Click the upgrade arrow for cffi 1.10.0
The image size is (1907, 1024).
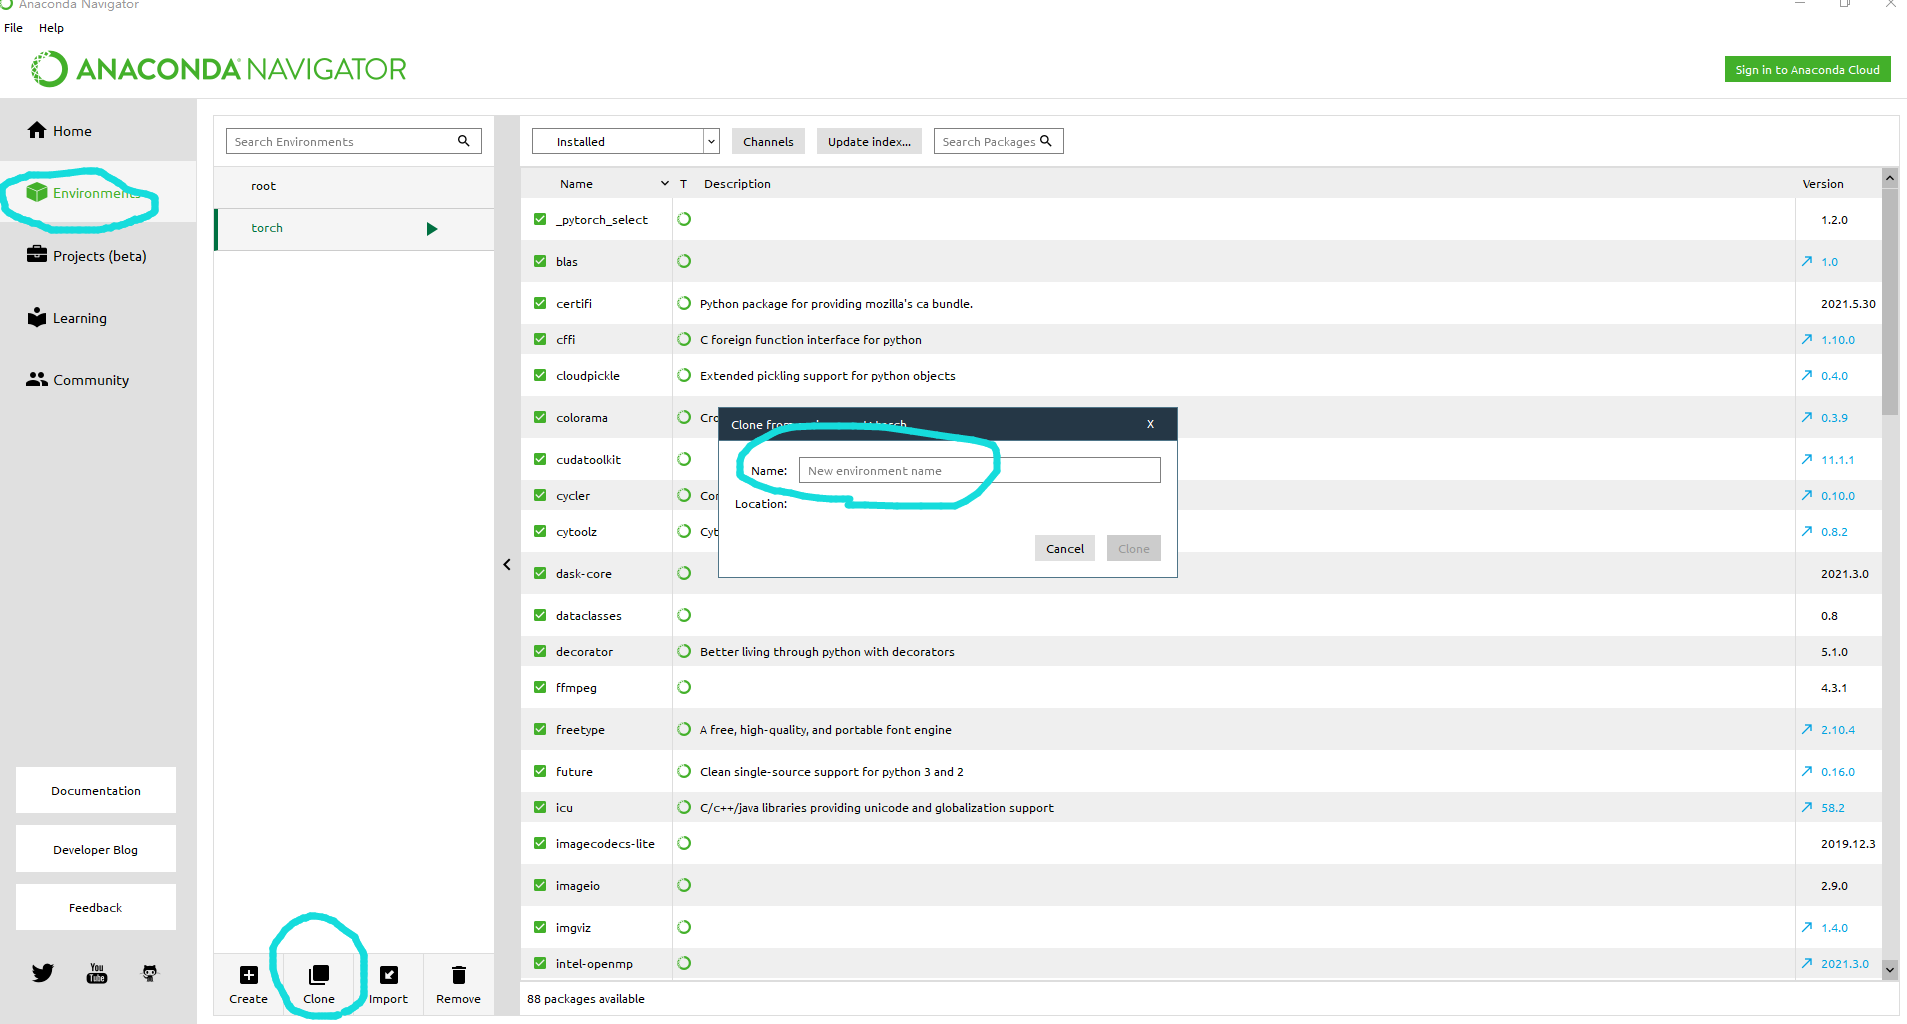coord(1807,339)
